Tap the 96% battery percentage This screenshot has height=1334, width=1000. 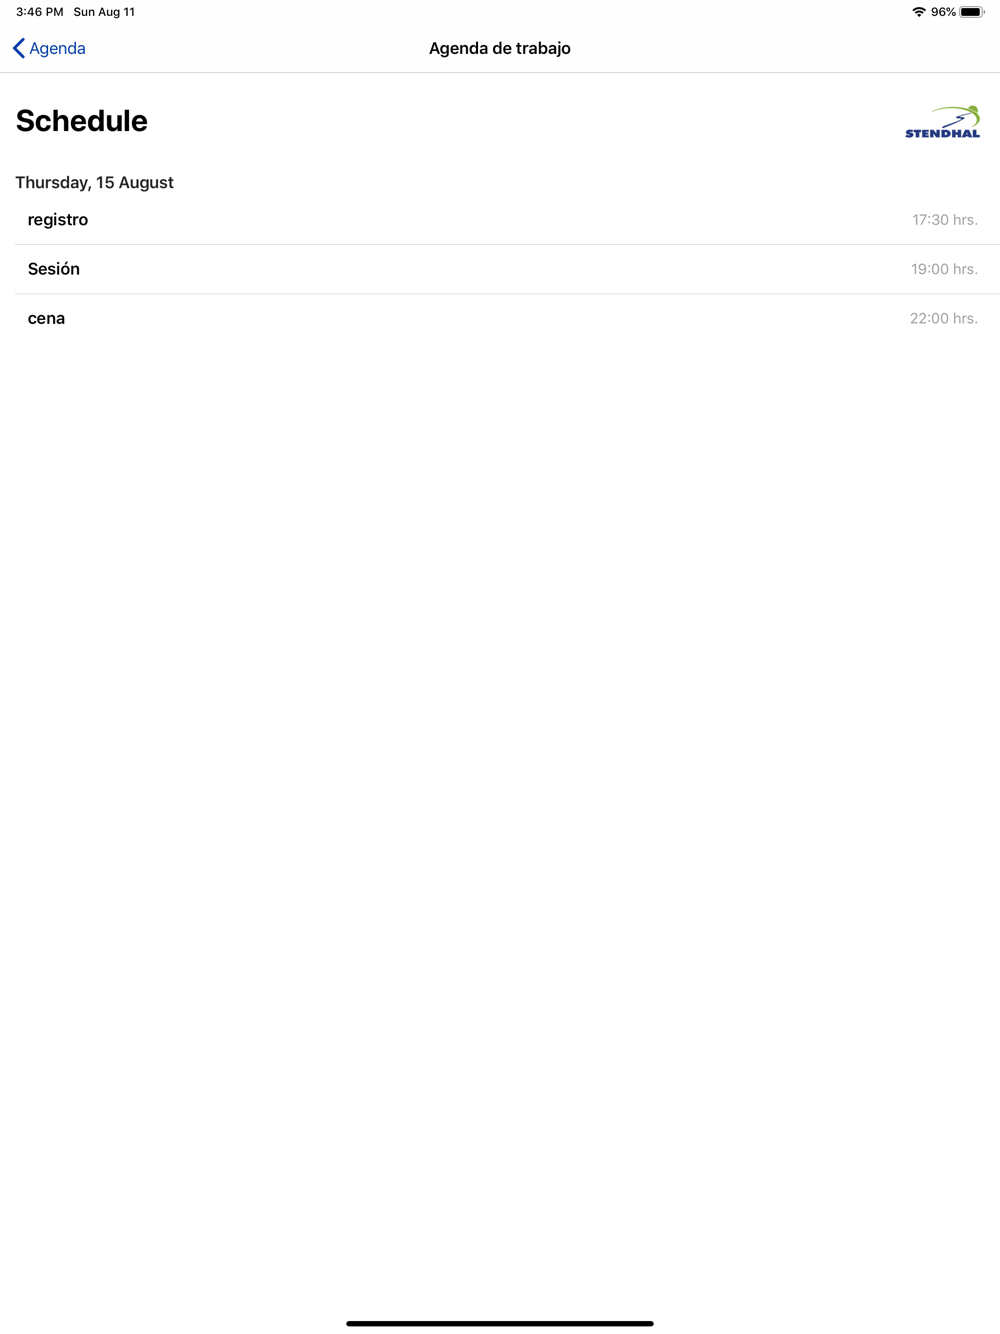[943, 12]
